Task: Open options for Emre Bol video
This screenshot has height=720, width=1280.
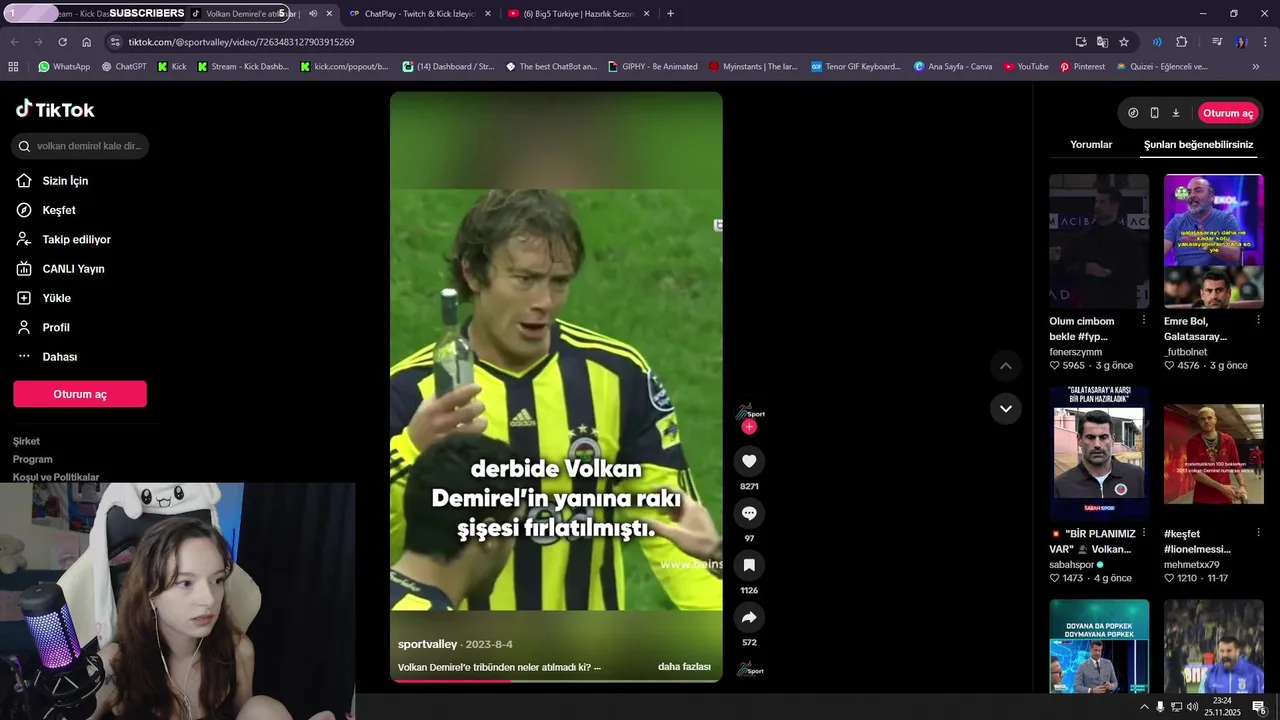Action: click(1258, 320)
